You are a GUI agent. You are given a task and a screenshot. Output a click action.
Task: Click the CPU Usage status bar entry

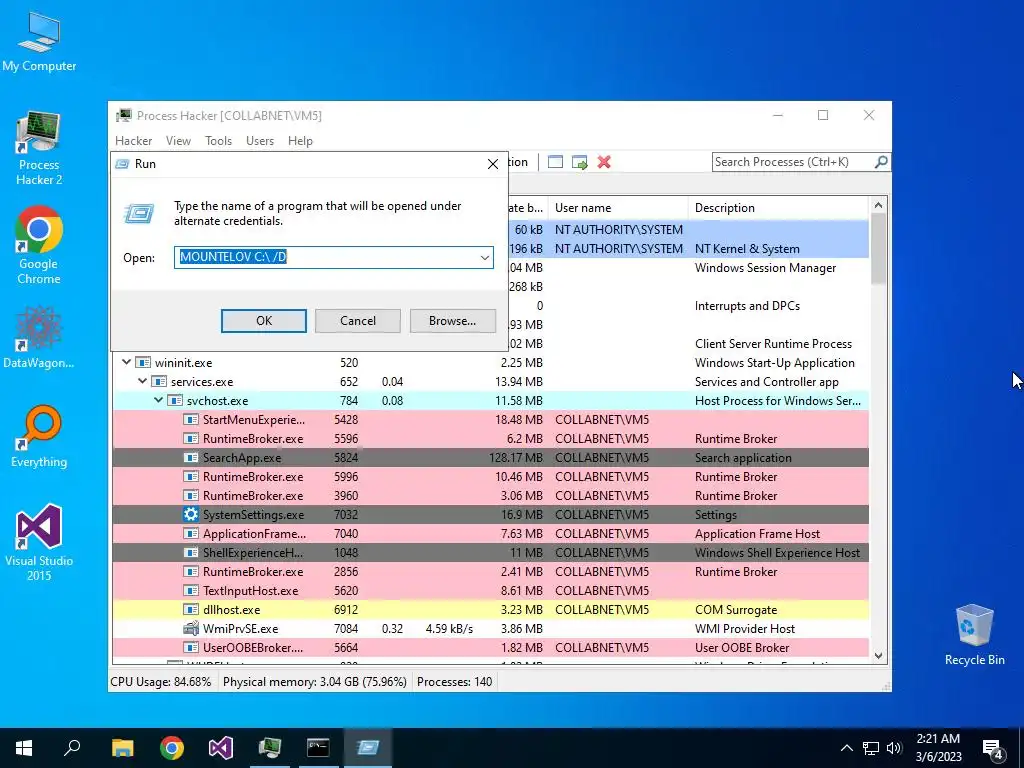click(161, 682)
